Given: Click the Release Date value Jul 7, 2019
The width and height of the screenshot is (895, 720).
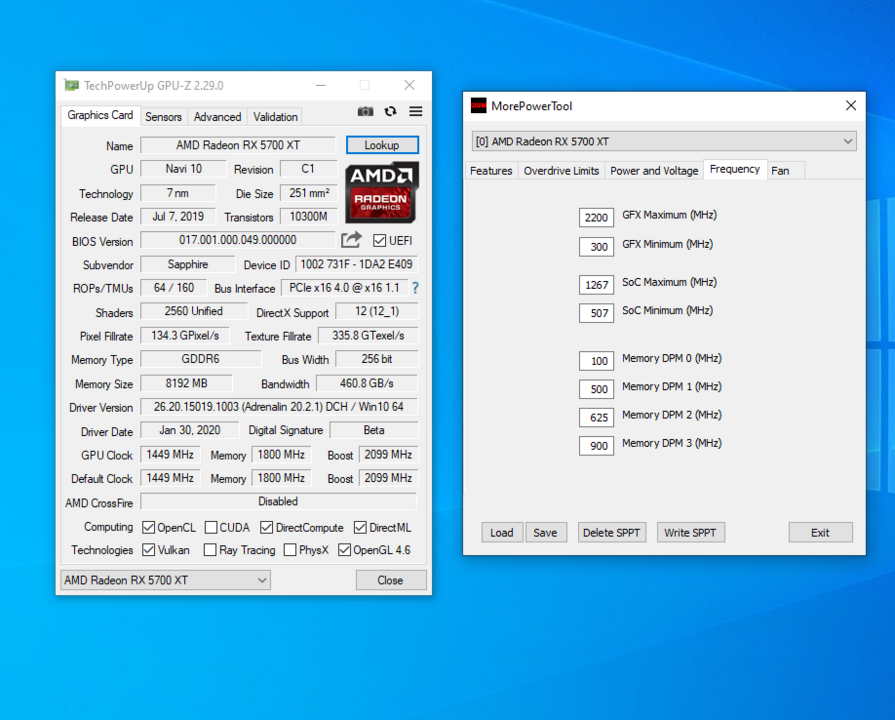Looking at the screenshot, I should [178, 216].
